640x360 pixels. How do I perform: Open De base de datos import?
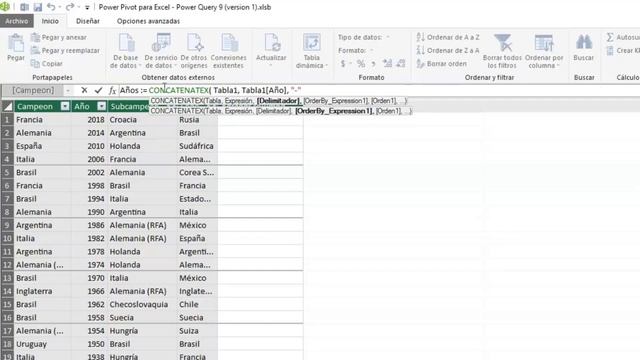125,51
